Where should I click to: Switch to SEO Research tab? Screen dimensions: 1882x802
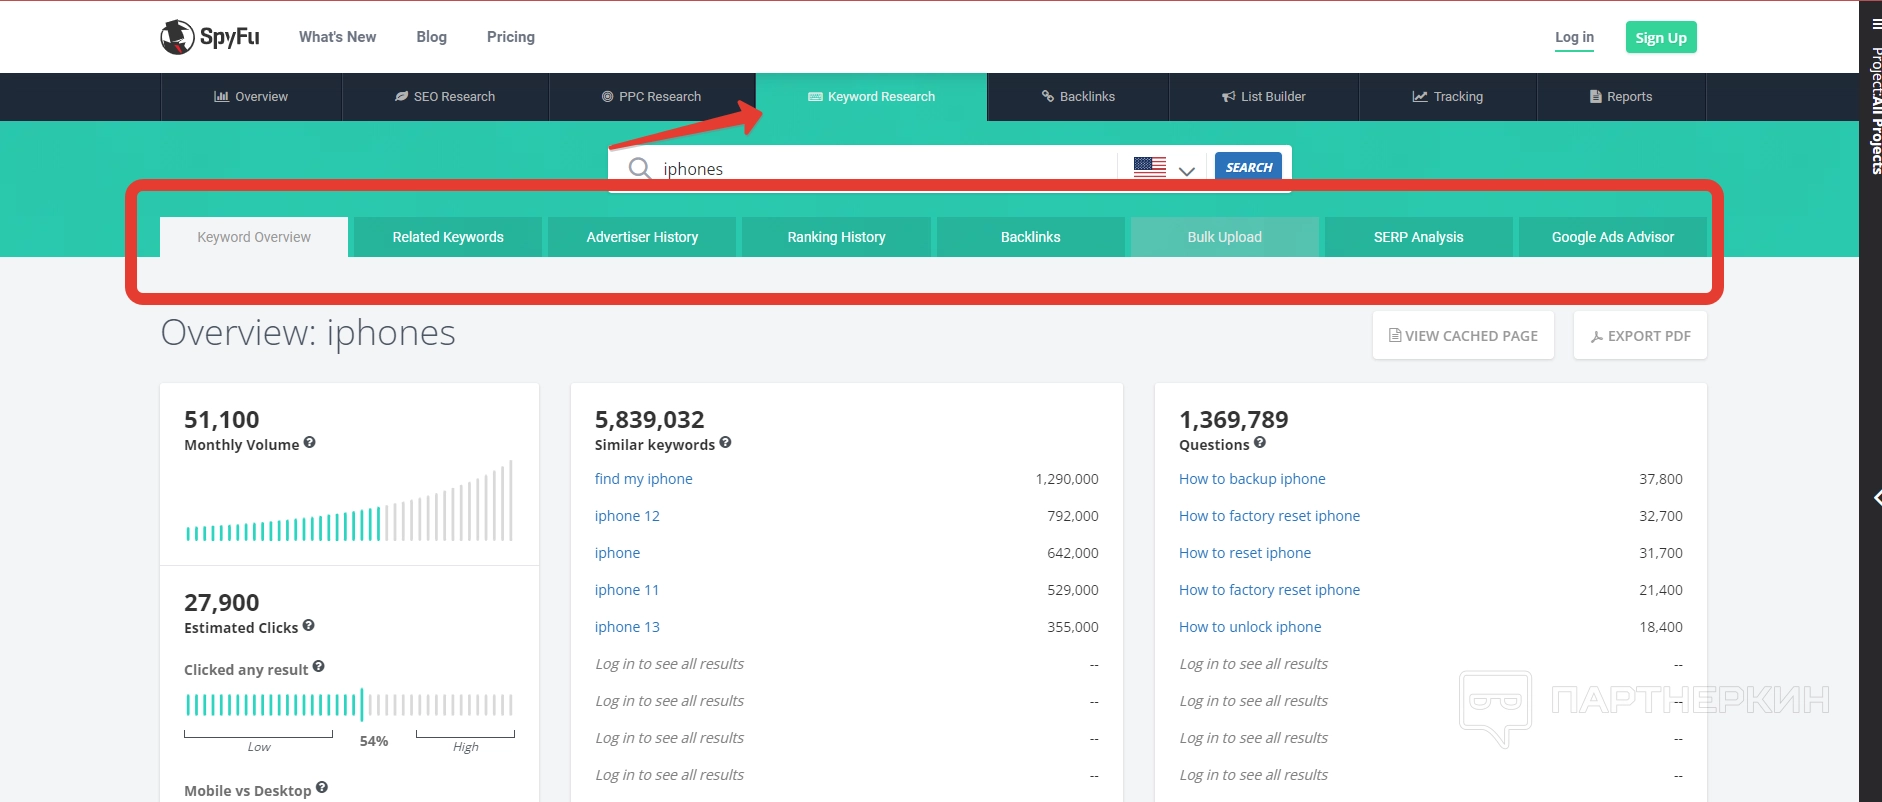(445, 97)
